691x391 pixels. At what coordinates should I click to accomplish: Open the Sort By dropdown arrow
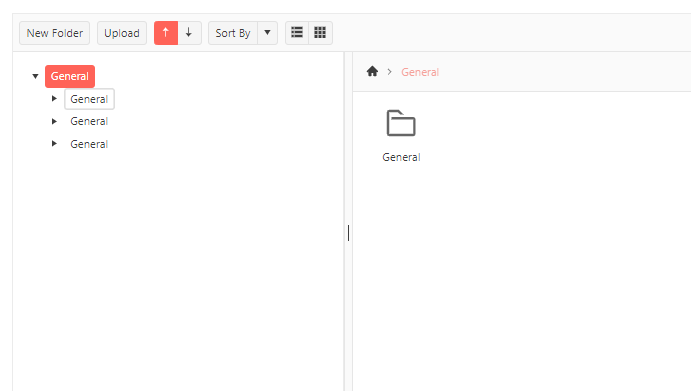click(267, 33)
